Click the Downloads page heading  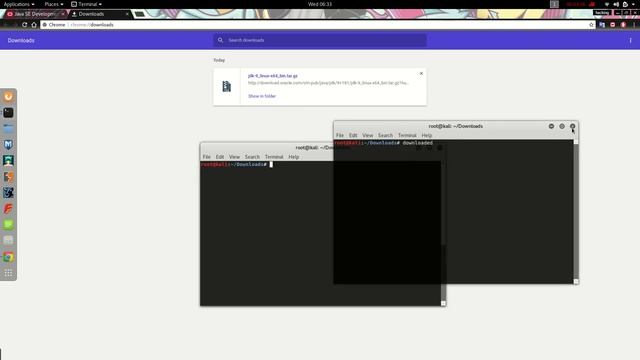[21, 40]
